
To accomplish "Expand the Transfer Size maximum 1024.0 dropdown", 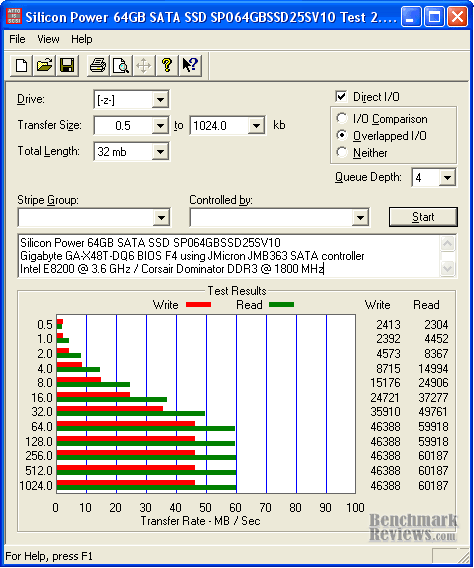I will pyautogui.click(x=256, y=126).
